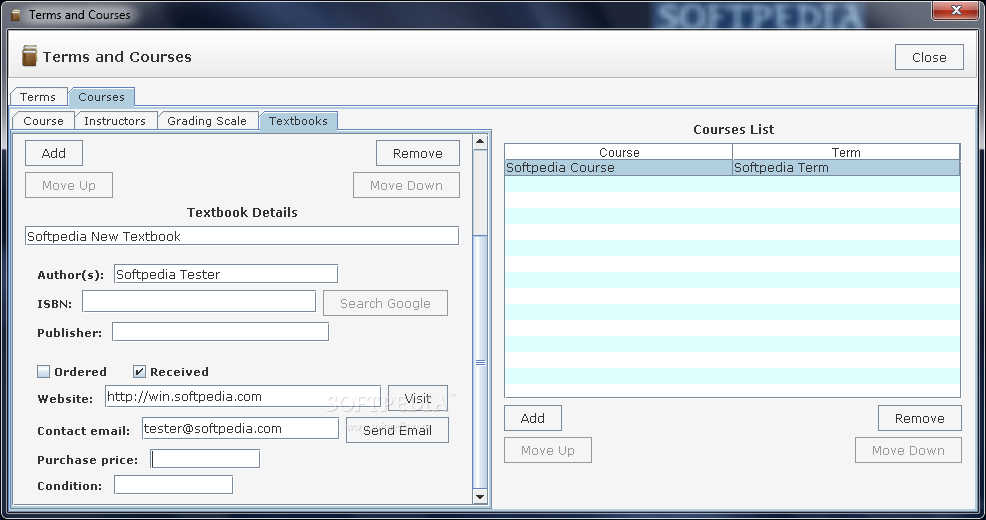Remove the selected course from Courses List
Screen dimensions: 986x520
tap(919, 418)
